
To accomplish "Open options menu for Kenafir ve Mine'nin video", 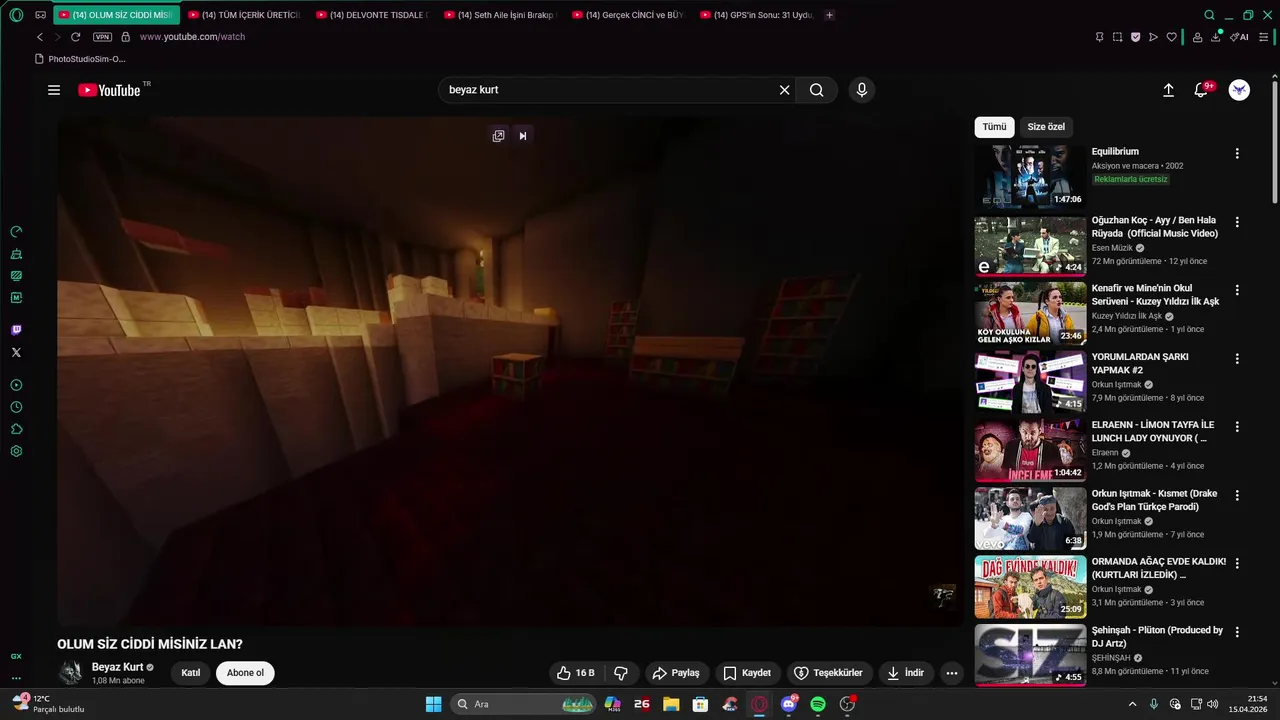I will 1237,290.
